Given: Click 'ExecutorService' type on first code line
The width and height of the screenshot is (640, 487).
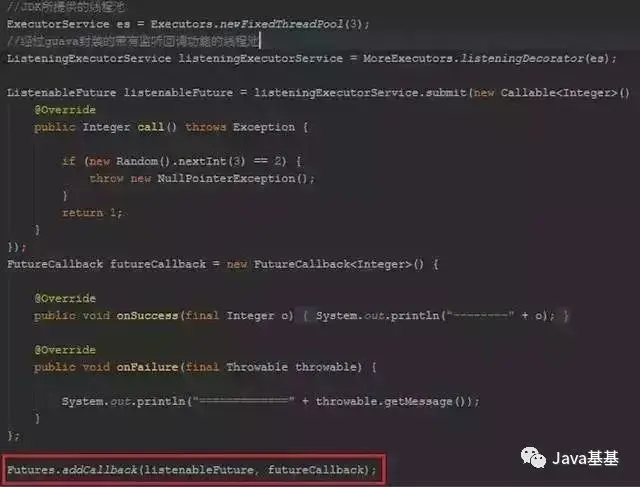Looking at the screenshot, I should (x=58, y=24).
